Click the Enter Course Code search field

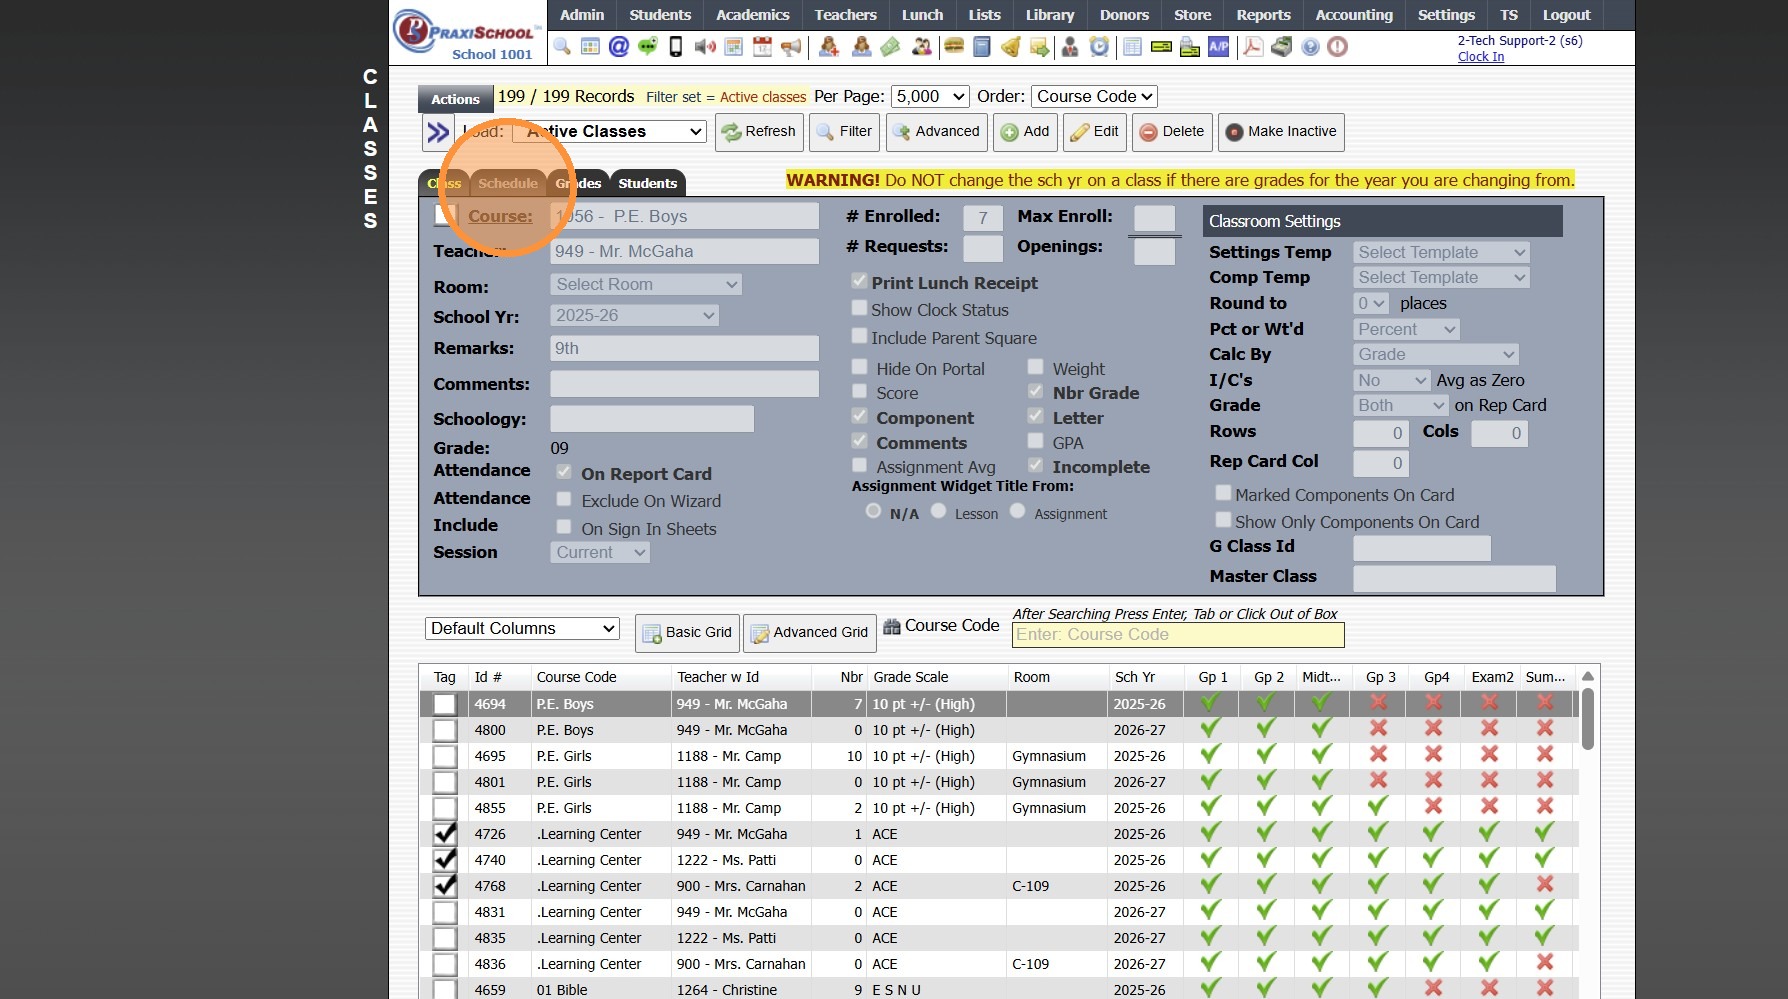(1177, 635)
